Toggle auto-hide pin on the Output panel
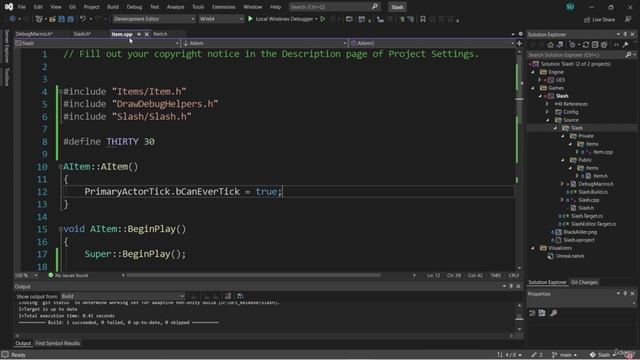640x360 pixels. tap(511, 287)
